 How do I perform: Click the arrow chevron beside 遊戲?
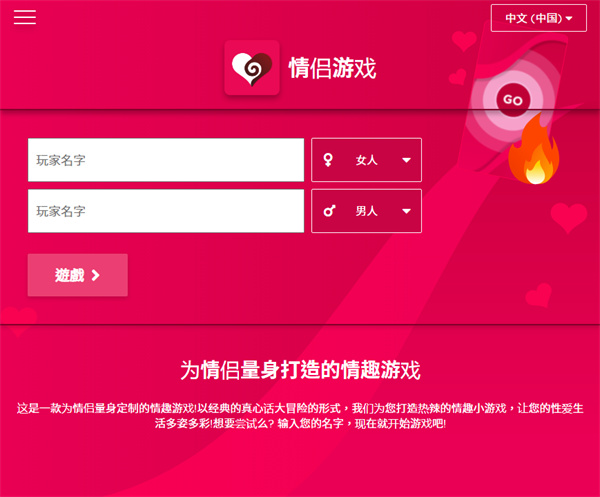click(x=96, y=275)
